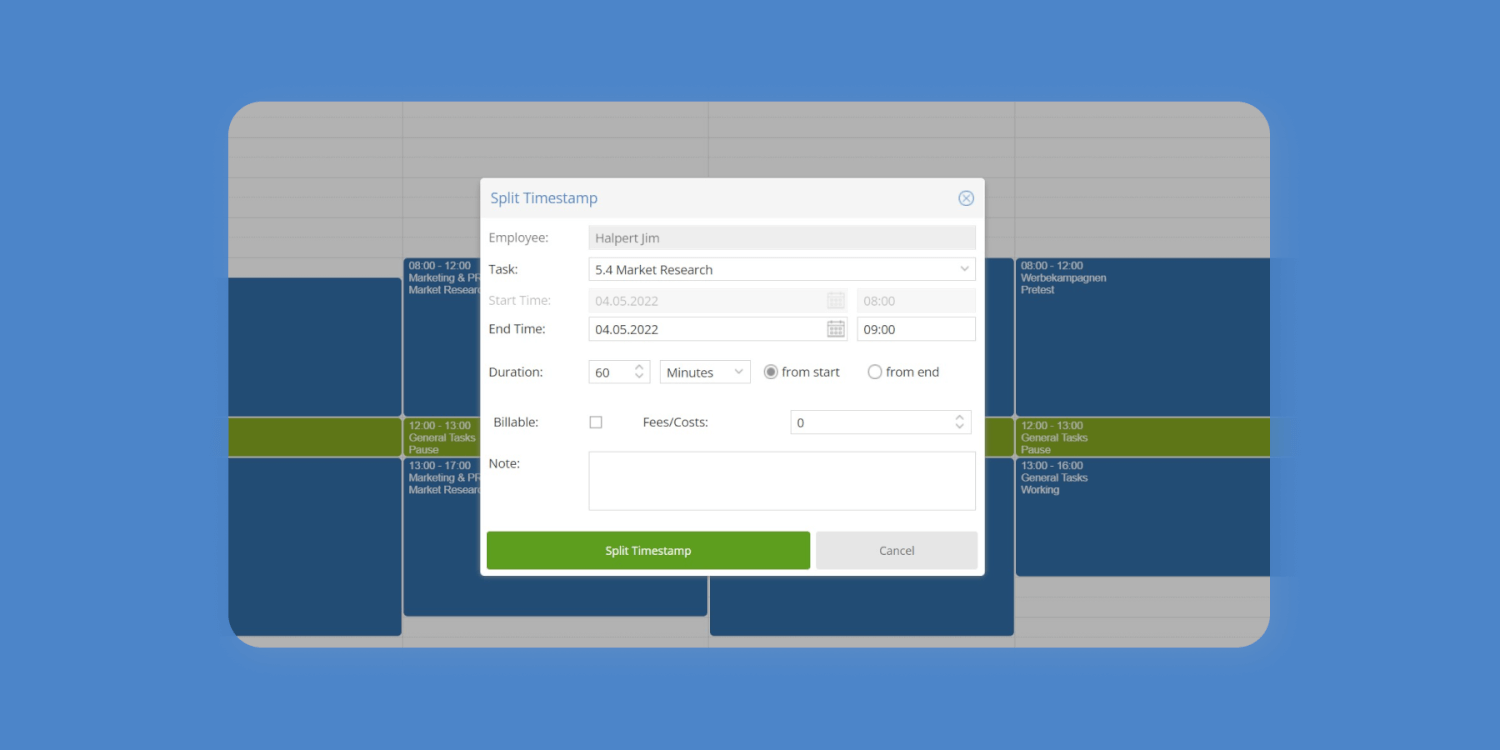Screen dimensions: 1500x750
Task: Close the Split Timestamp dialog
Action: 966,198
